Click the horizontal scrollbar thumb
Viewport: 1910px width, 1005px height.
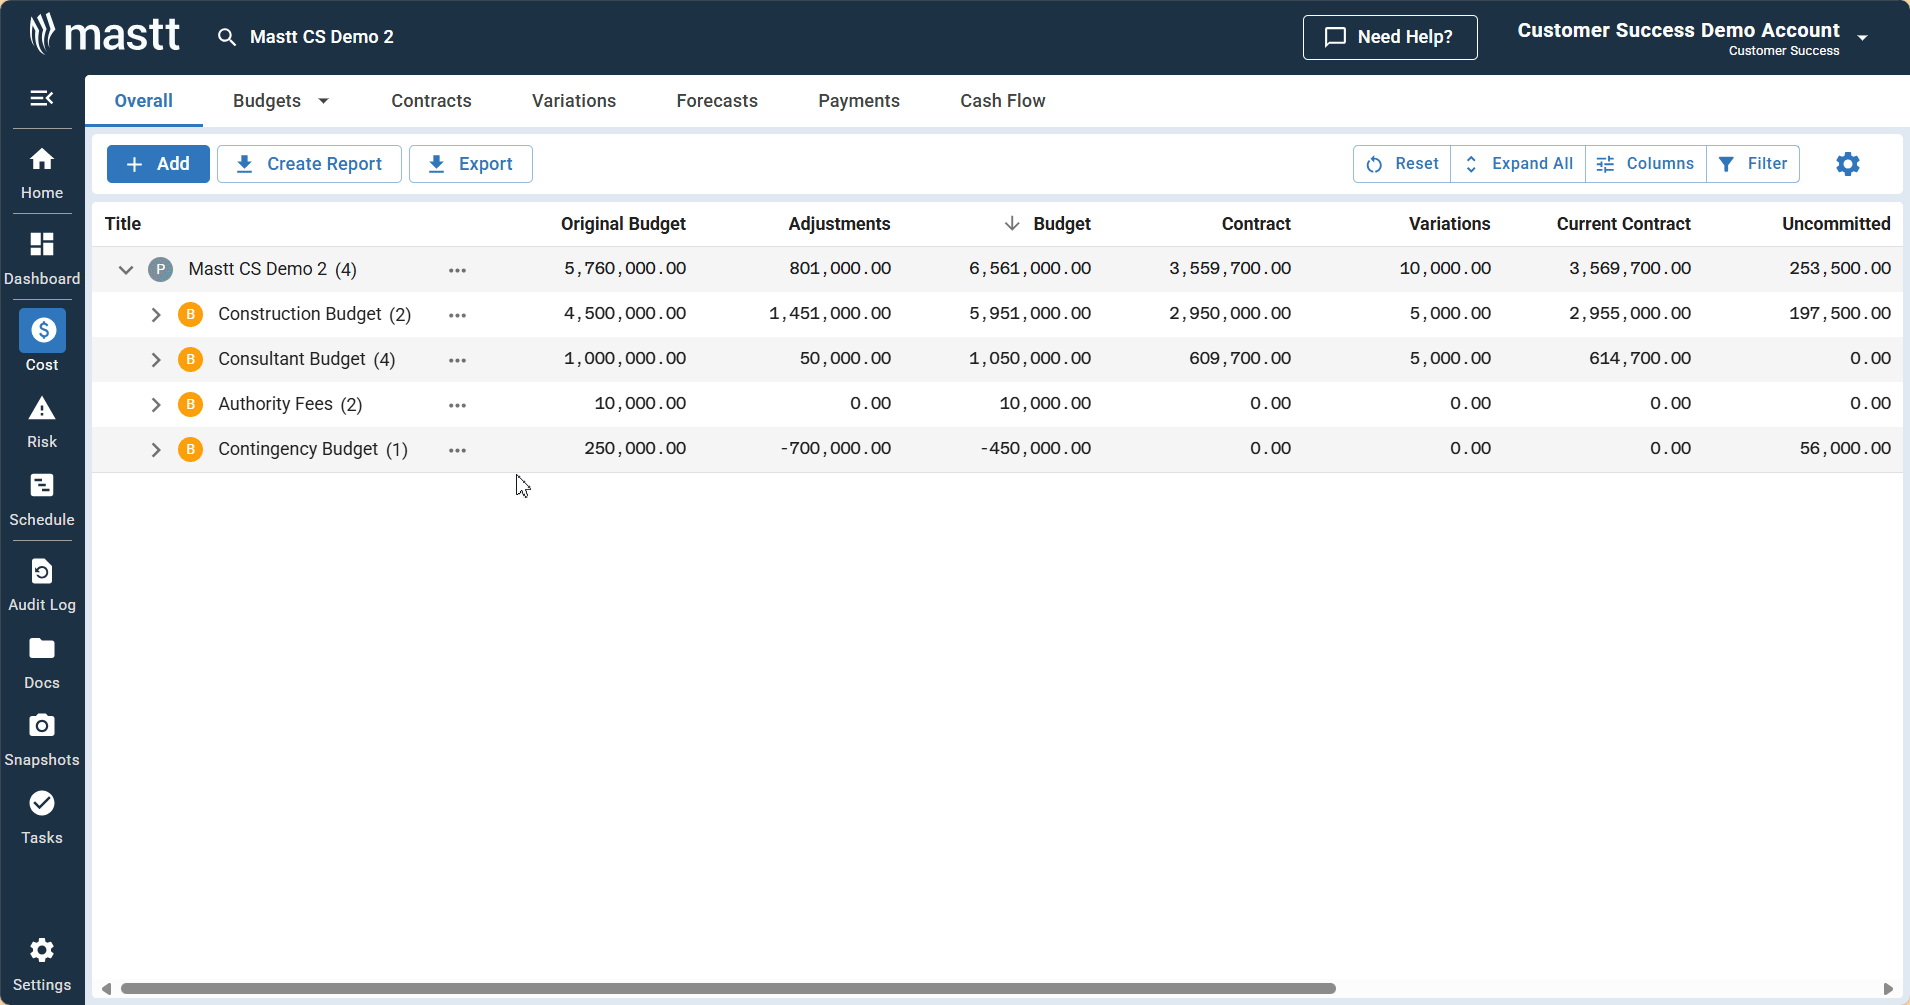(x=728, y=988)
